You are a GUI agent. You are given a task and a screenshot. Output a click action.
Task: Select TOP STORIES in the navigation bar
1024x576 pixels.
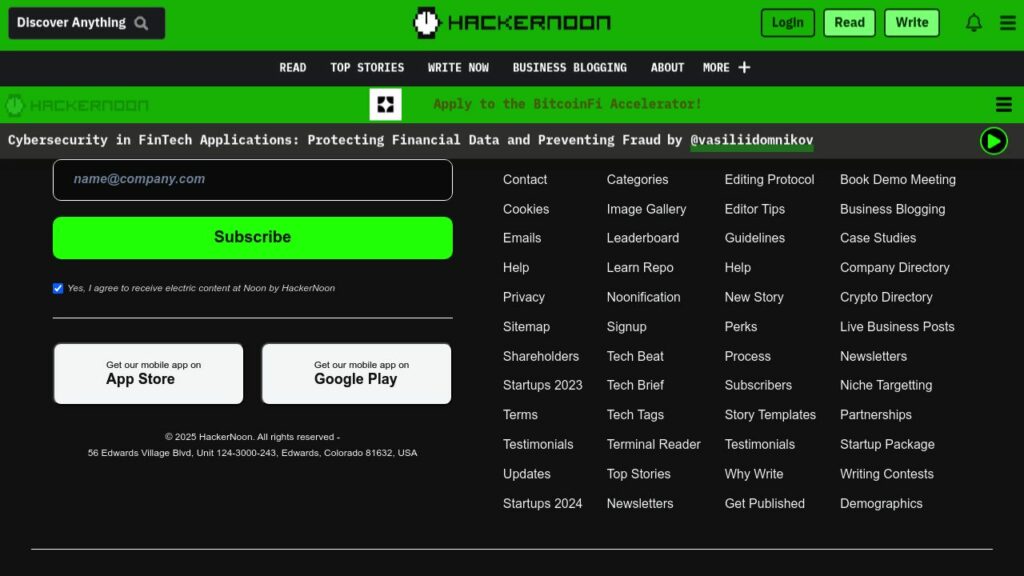coord(367,68)
